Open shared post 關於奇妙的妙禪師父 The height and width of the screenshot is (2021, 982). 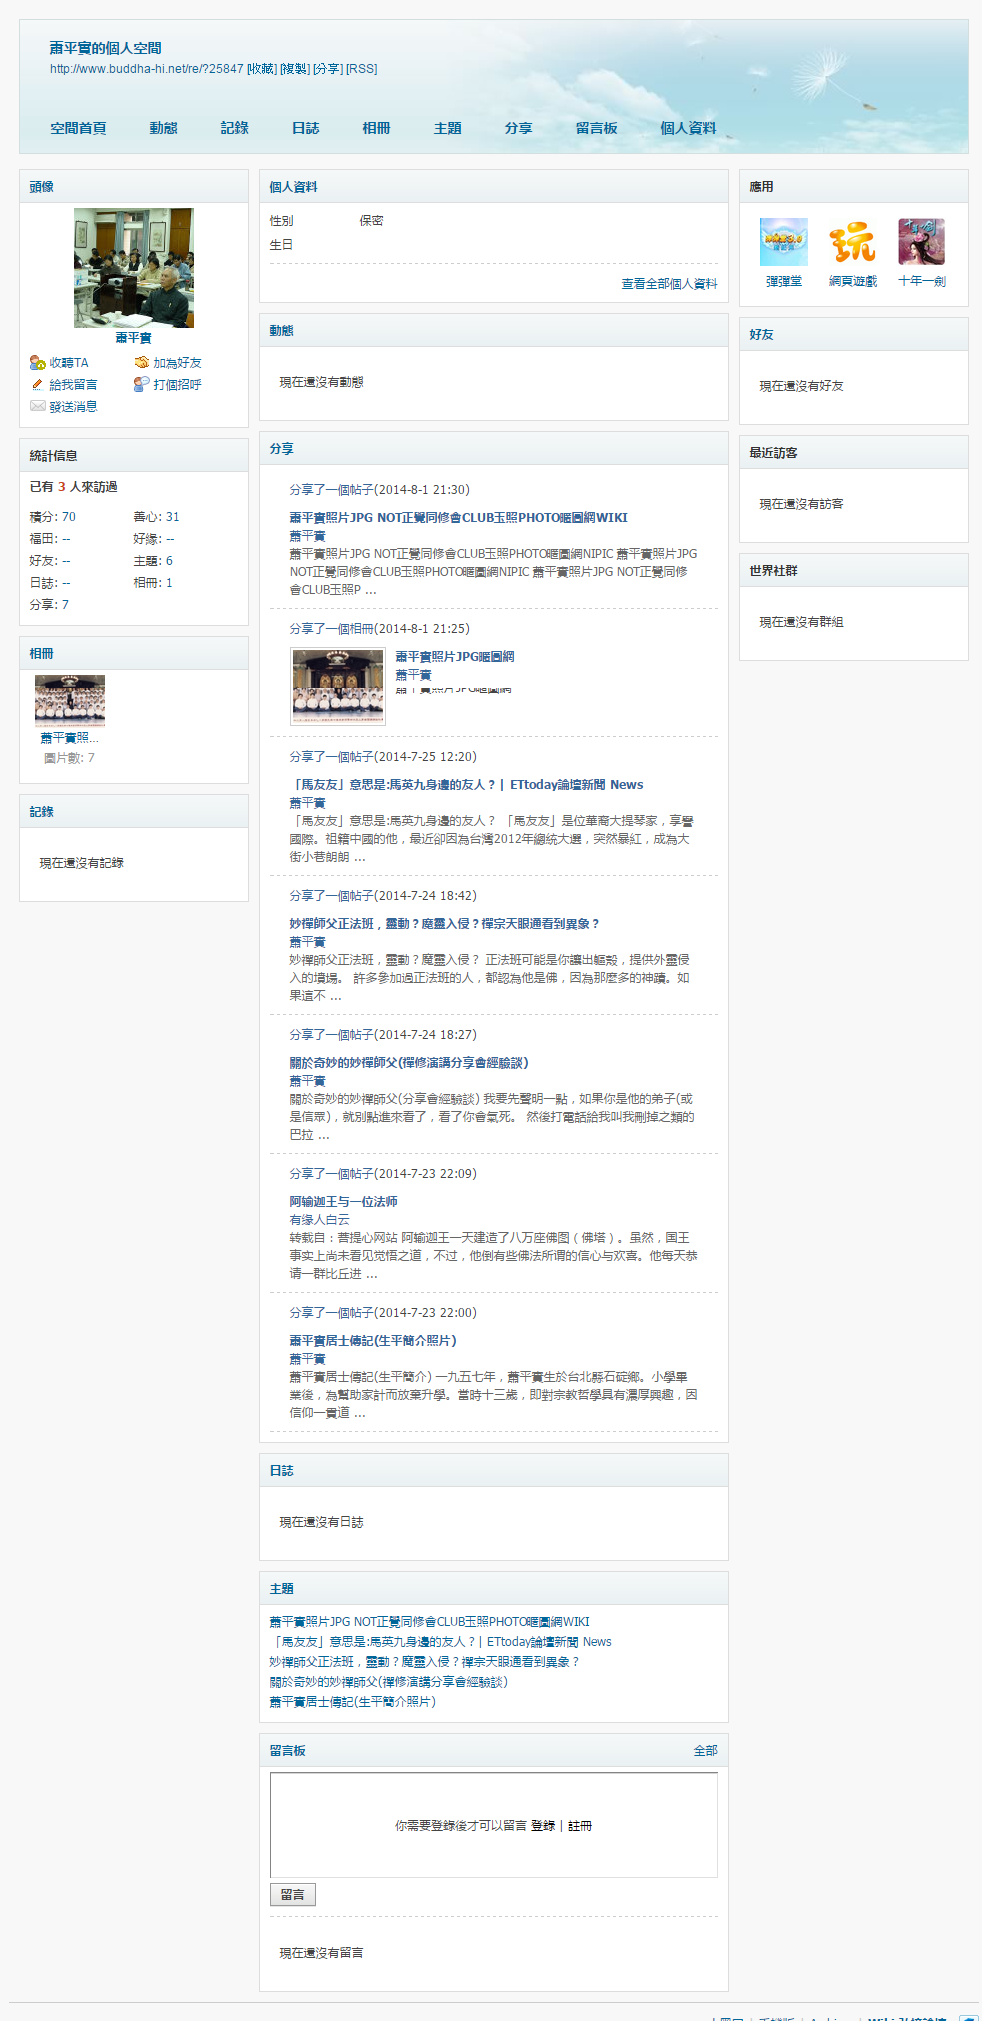point(409,1063)
